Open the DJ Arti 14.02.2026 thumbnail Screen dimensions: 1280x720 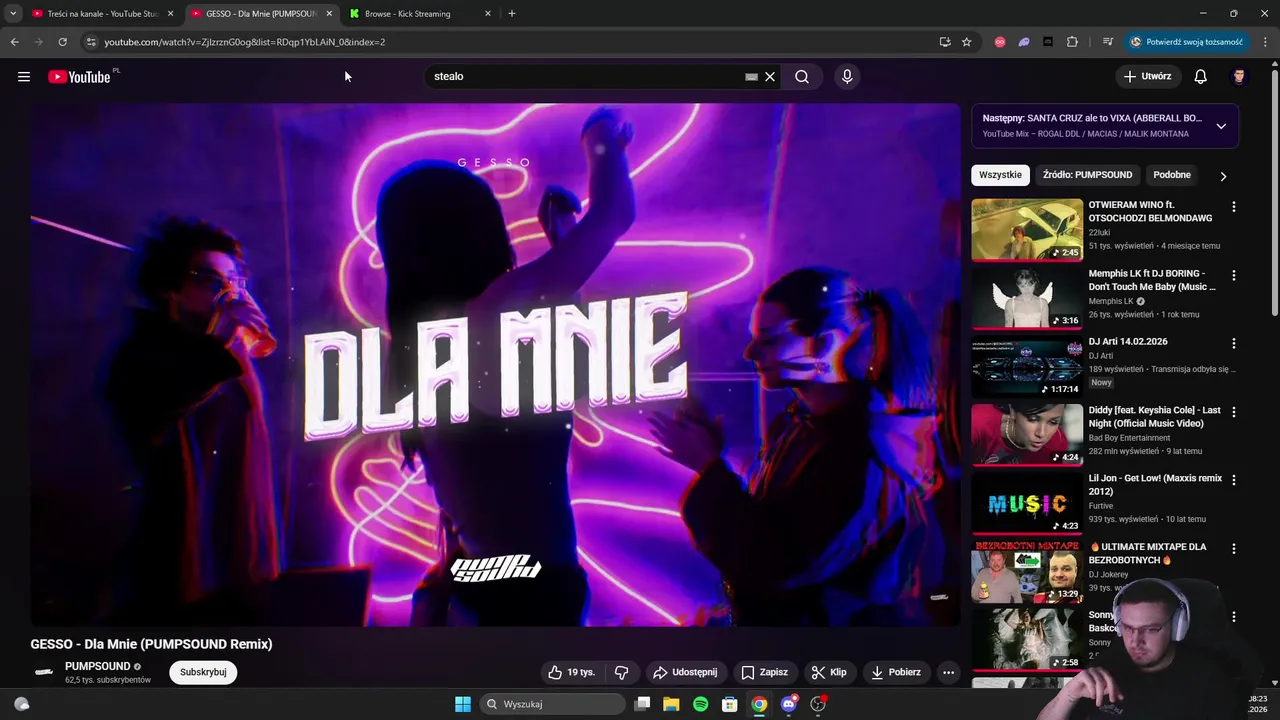click(1027, 366)
